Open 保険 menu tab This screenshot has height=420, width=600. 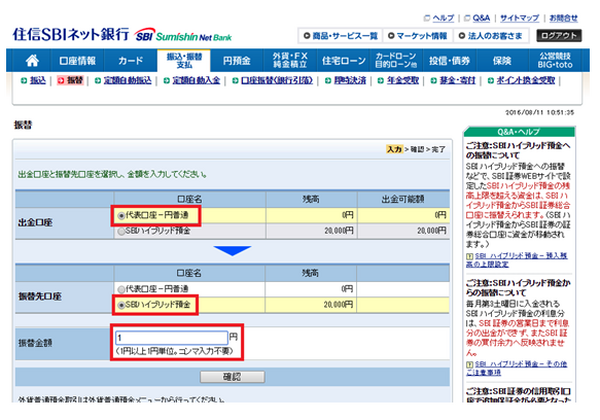[x=502, y=60]
